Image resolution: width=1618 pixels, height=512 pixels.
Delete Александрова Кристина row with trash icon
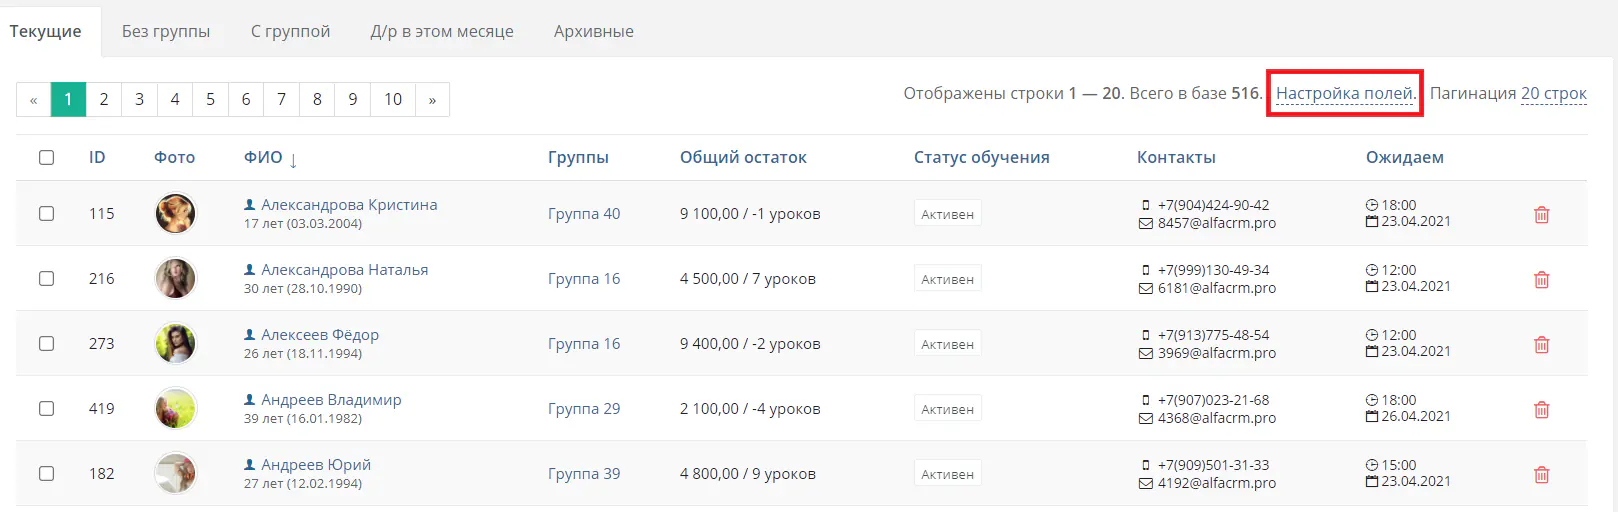[1541, 214]
